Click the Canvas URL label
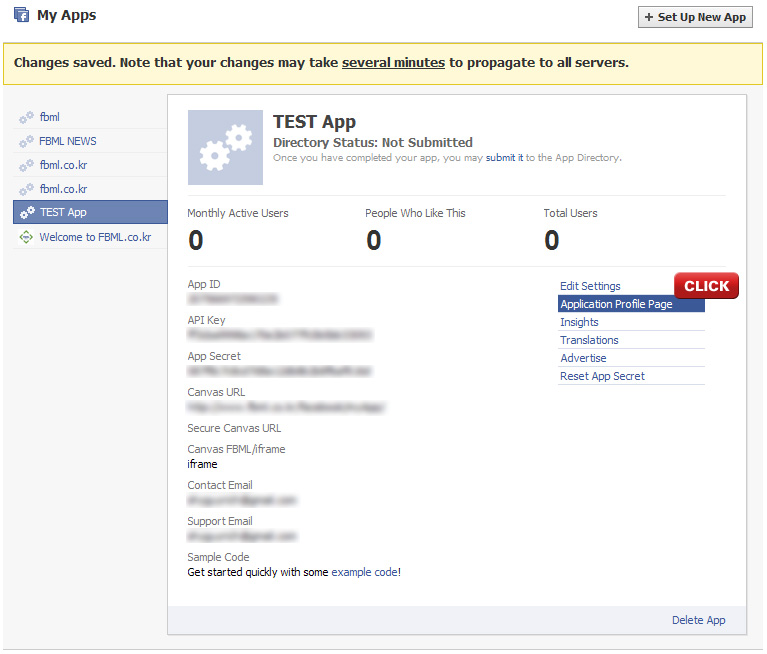This screenshot has width=767, height=654. pos(216,392)
